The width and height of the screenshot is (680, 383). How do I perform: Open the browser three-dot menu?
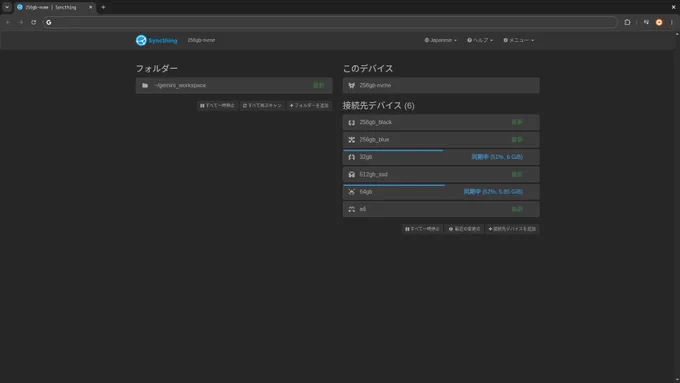pyautogui.click(x=672, y=22)
